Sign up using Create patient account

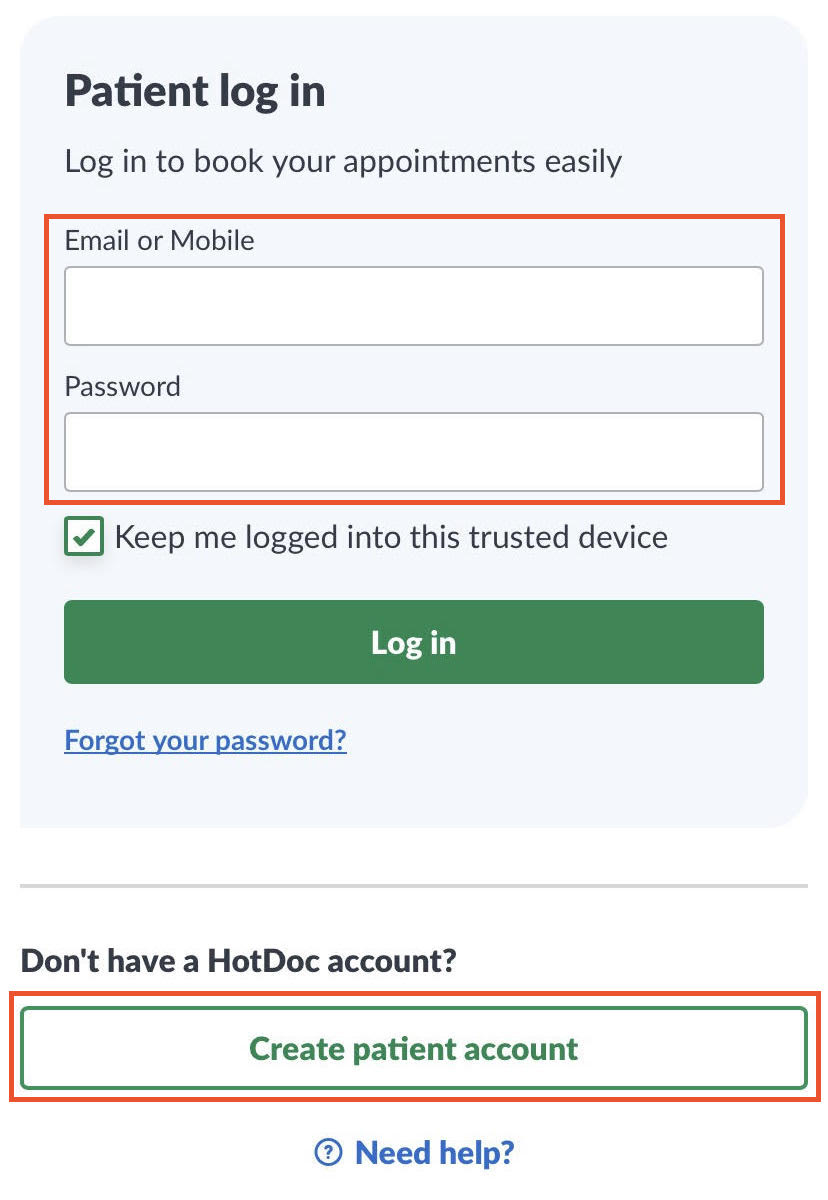(413, 1048)
